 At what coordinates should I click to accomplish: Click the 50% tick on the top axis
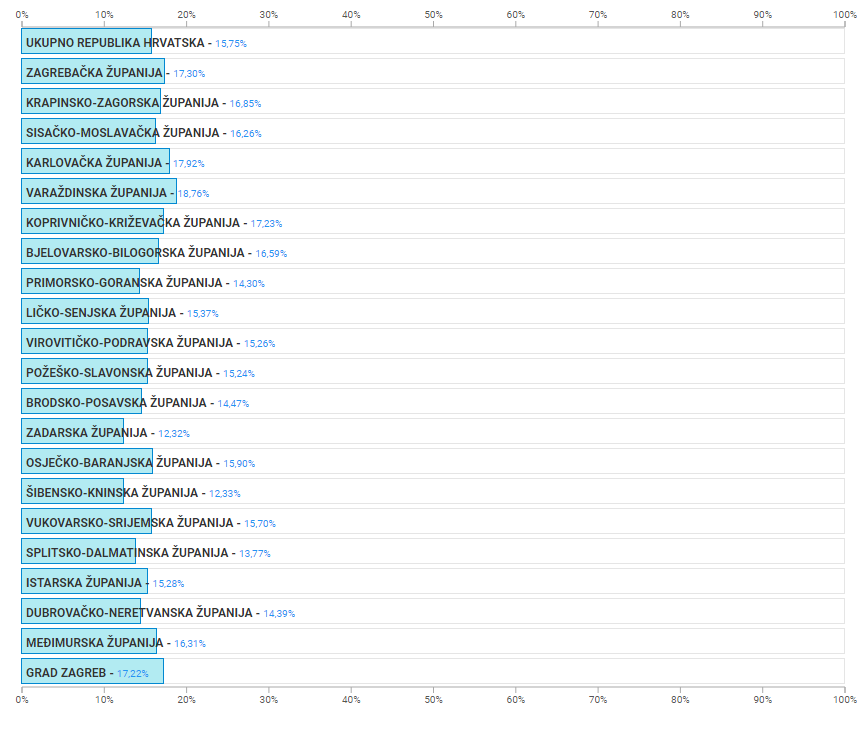coord(433,14)
